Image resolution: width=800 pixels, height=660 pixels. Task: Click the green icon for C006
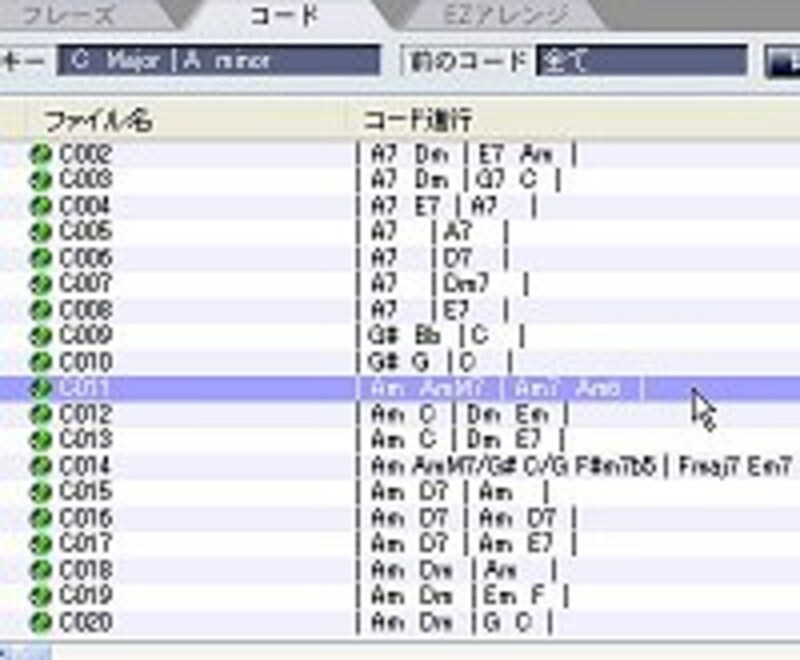[x=40, y=258]
